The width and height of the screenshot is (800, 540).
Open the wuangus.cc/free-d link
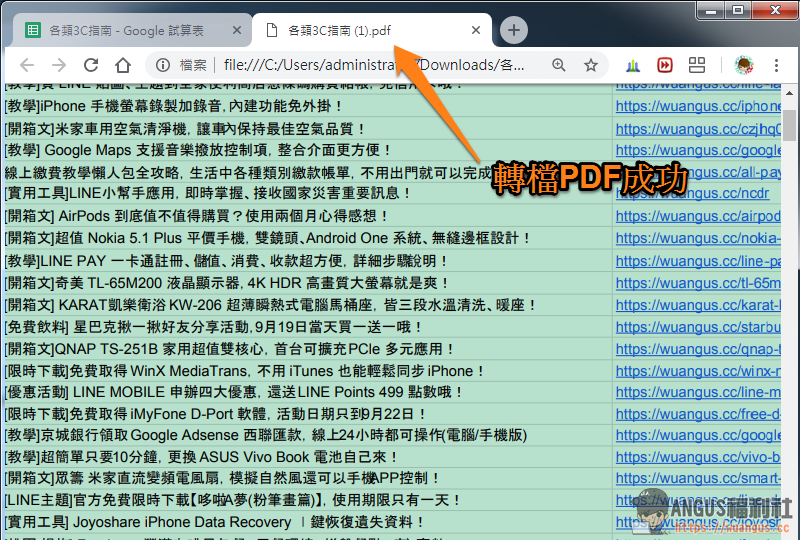coord(697,414)
